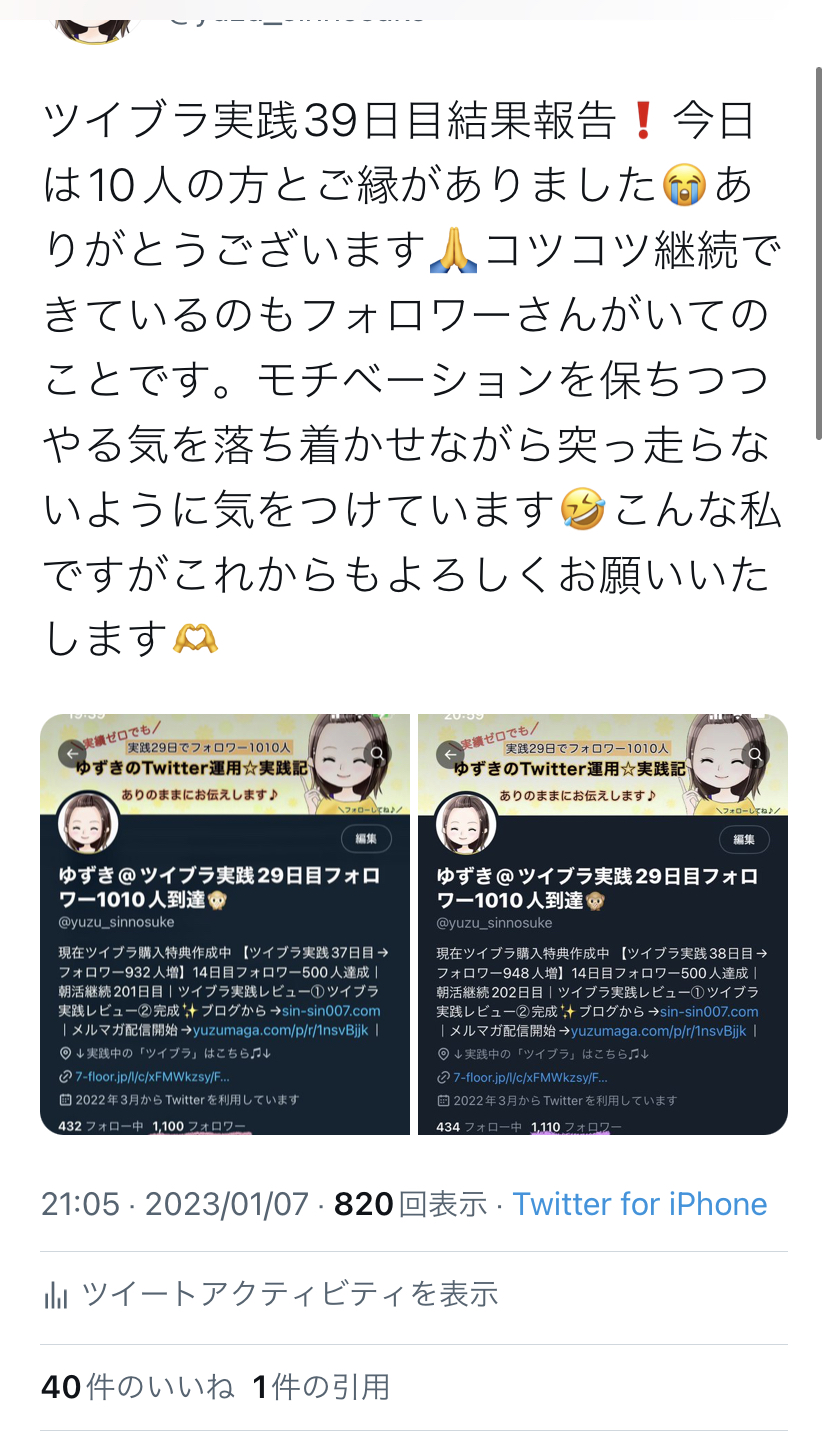Tap the 820 回表示 view count
This screenshot has height=1436, width=828.
(411, 1204)
